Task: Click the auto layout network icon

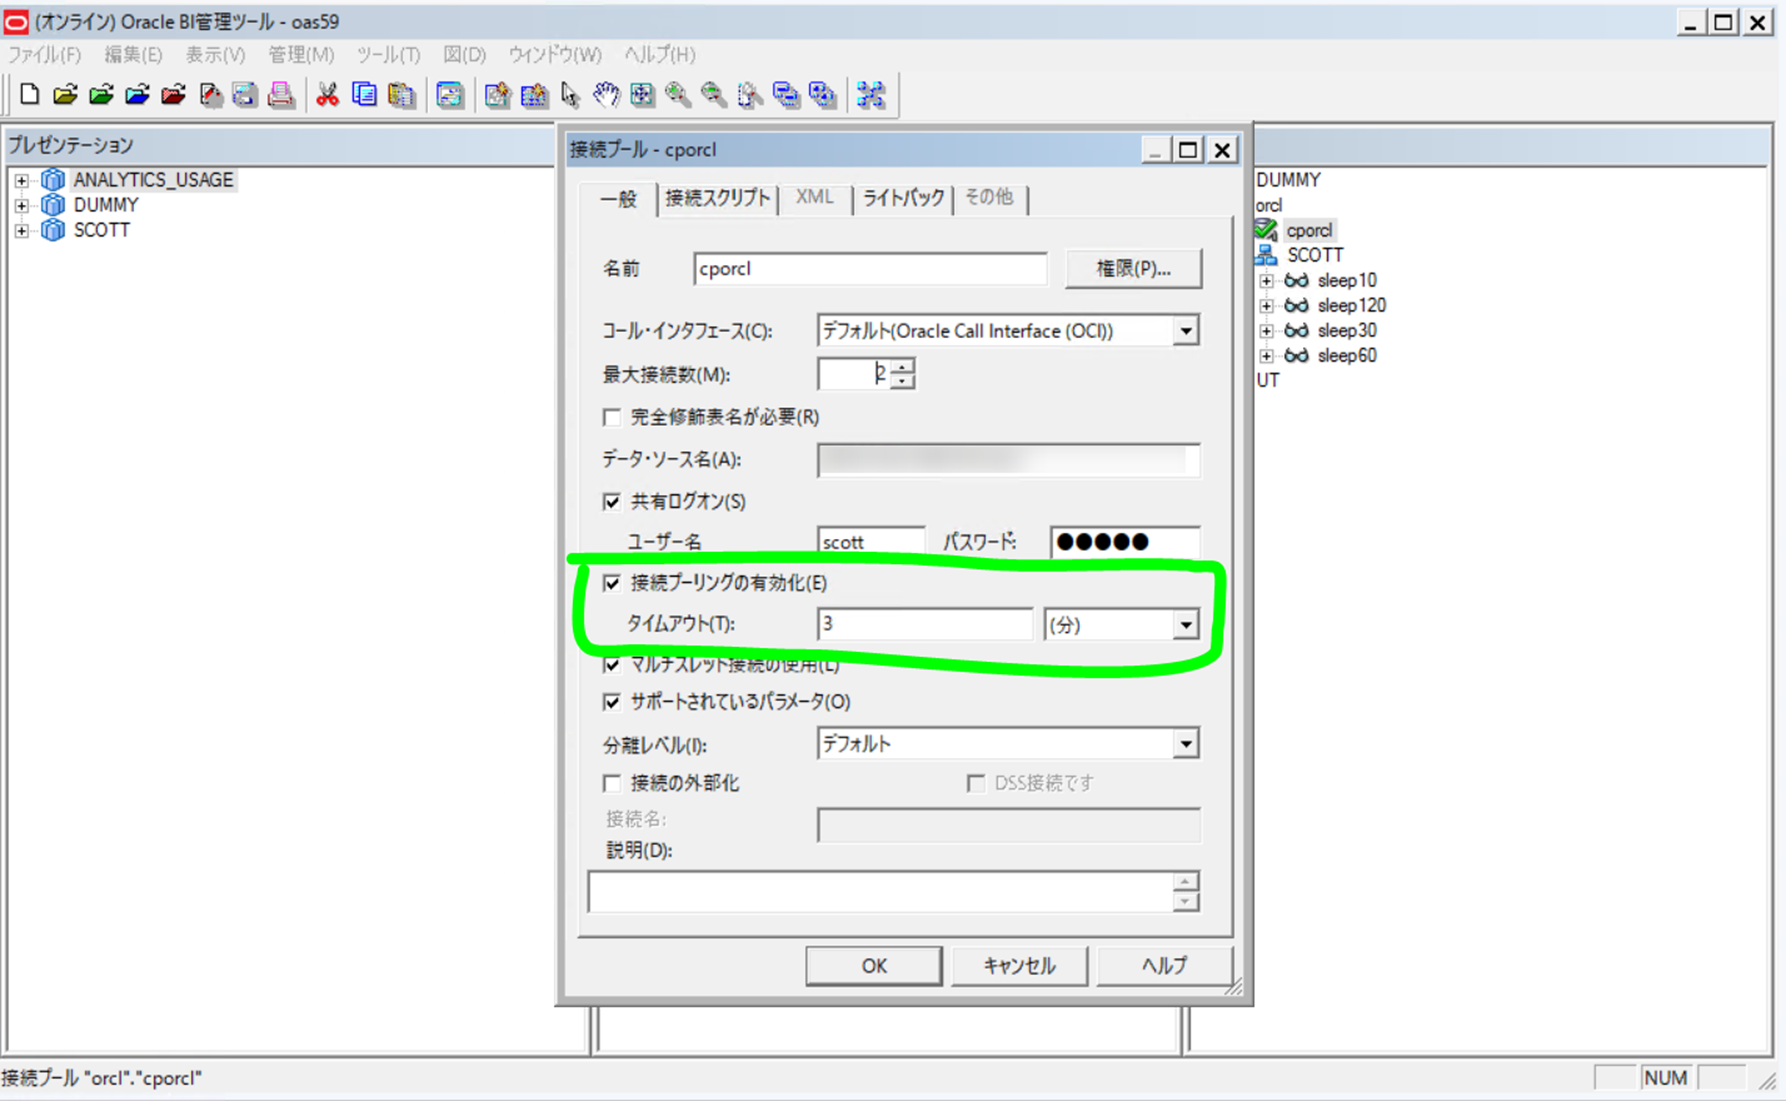Action: click(870, 95)
